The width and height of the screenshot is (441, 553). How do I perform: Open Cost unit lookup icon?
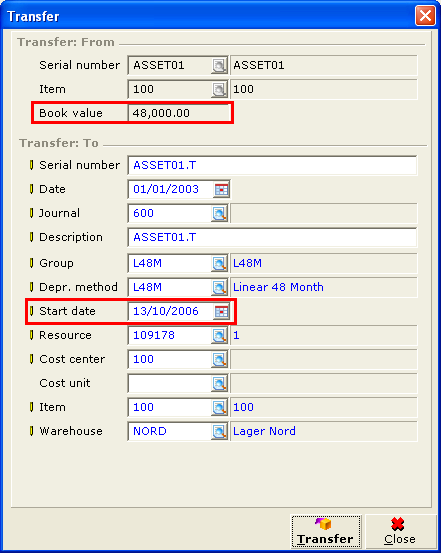click(x=219, y=384)
